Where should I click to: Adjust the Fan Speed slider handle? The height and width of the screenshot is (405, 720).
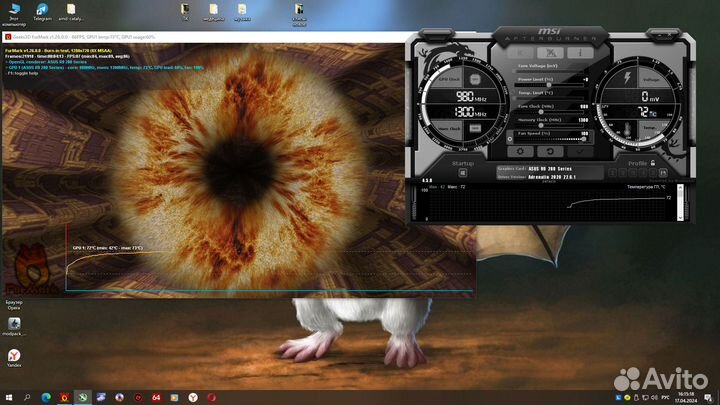coord(584,139)
